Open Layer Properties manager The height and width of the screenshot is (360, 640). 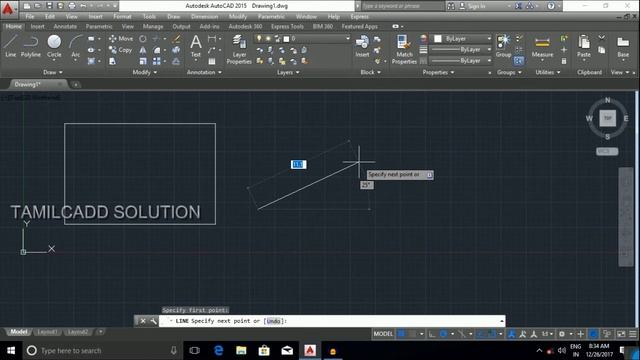point(239,49)
